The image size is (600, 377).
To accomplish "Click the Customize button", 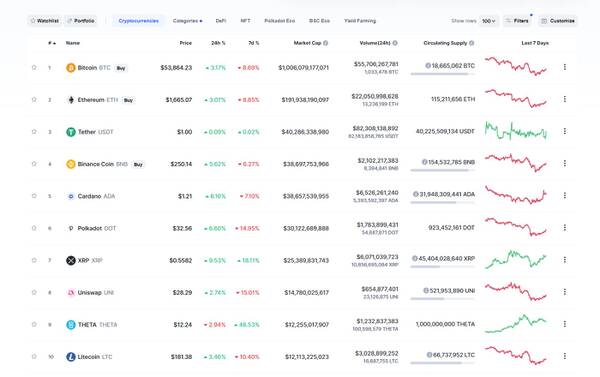I will click(558, 21).
